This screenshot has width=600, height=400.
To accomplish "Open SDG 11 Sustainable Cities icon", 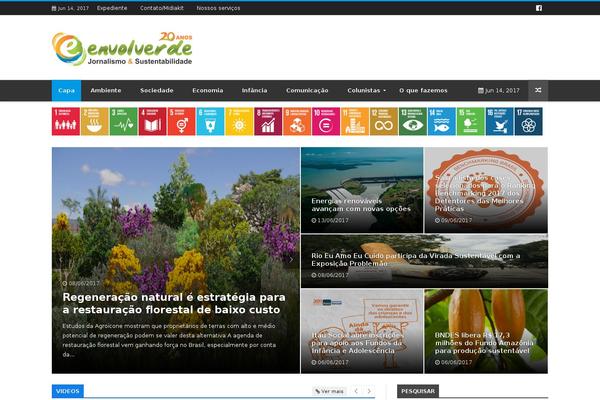I will point(355,121).
